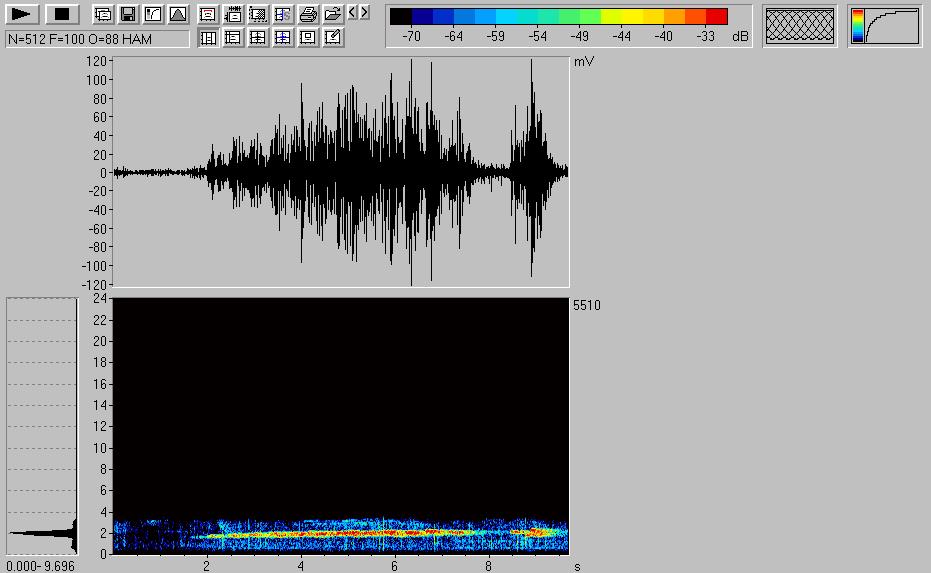Toggle the vertical lines cursor icon in second row
This screenshot has width=931, height=573.
tap(208, 38)
